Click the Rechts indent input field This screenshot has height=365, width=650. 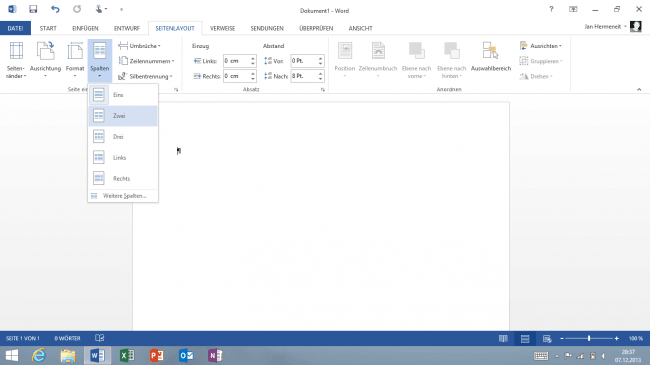(236, 76)
